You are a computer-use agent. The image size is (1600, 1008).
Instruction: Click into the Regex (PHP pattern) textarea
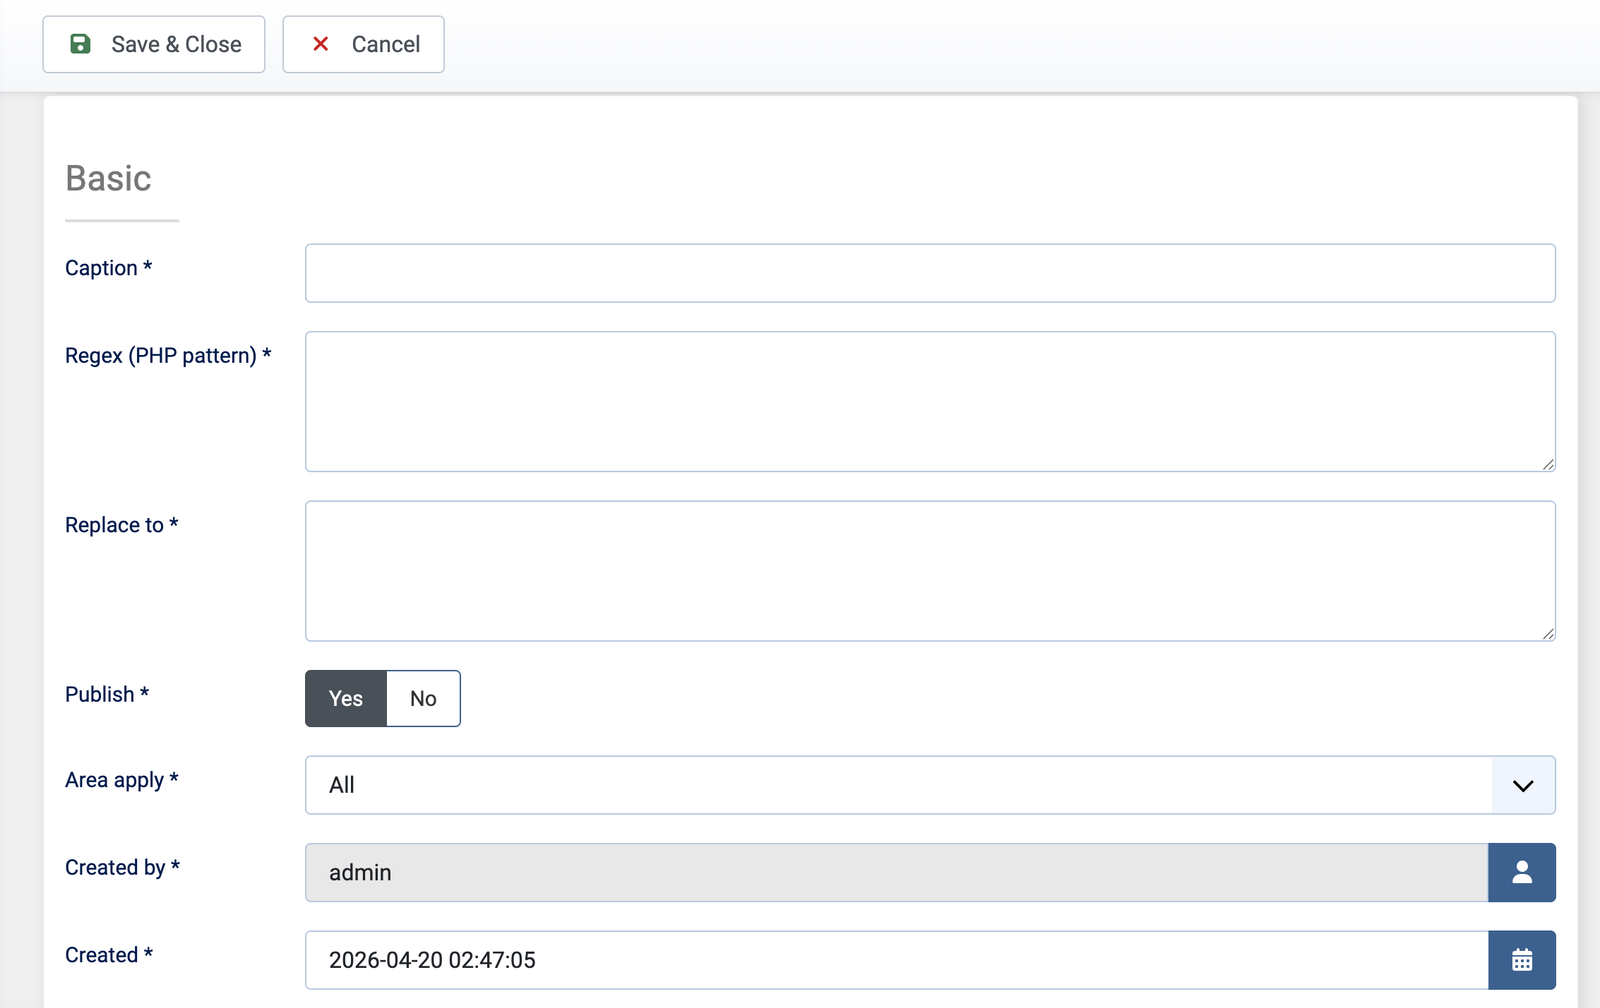tap(930, 401)
